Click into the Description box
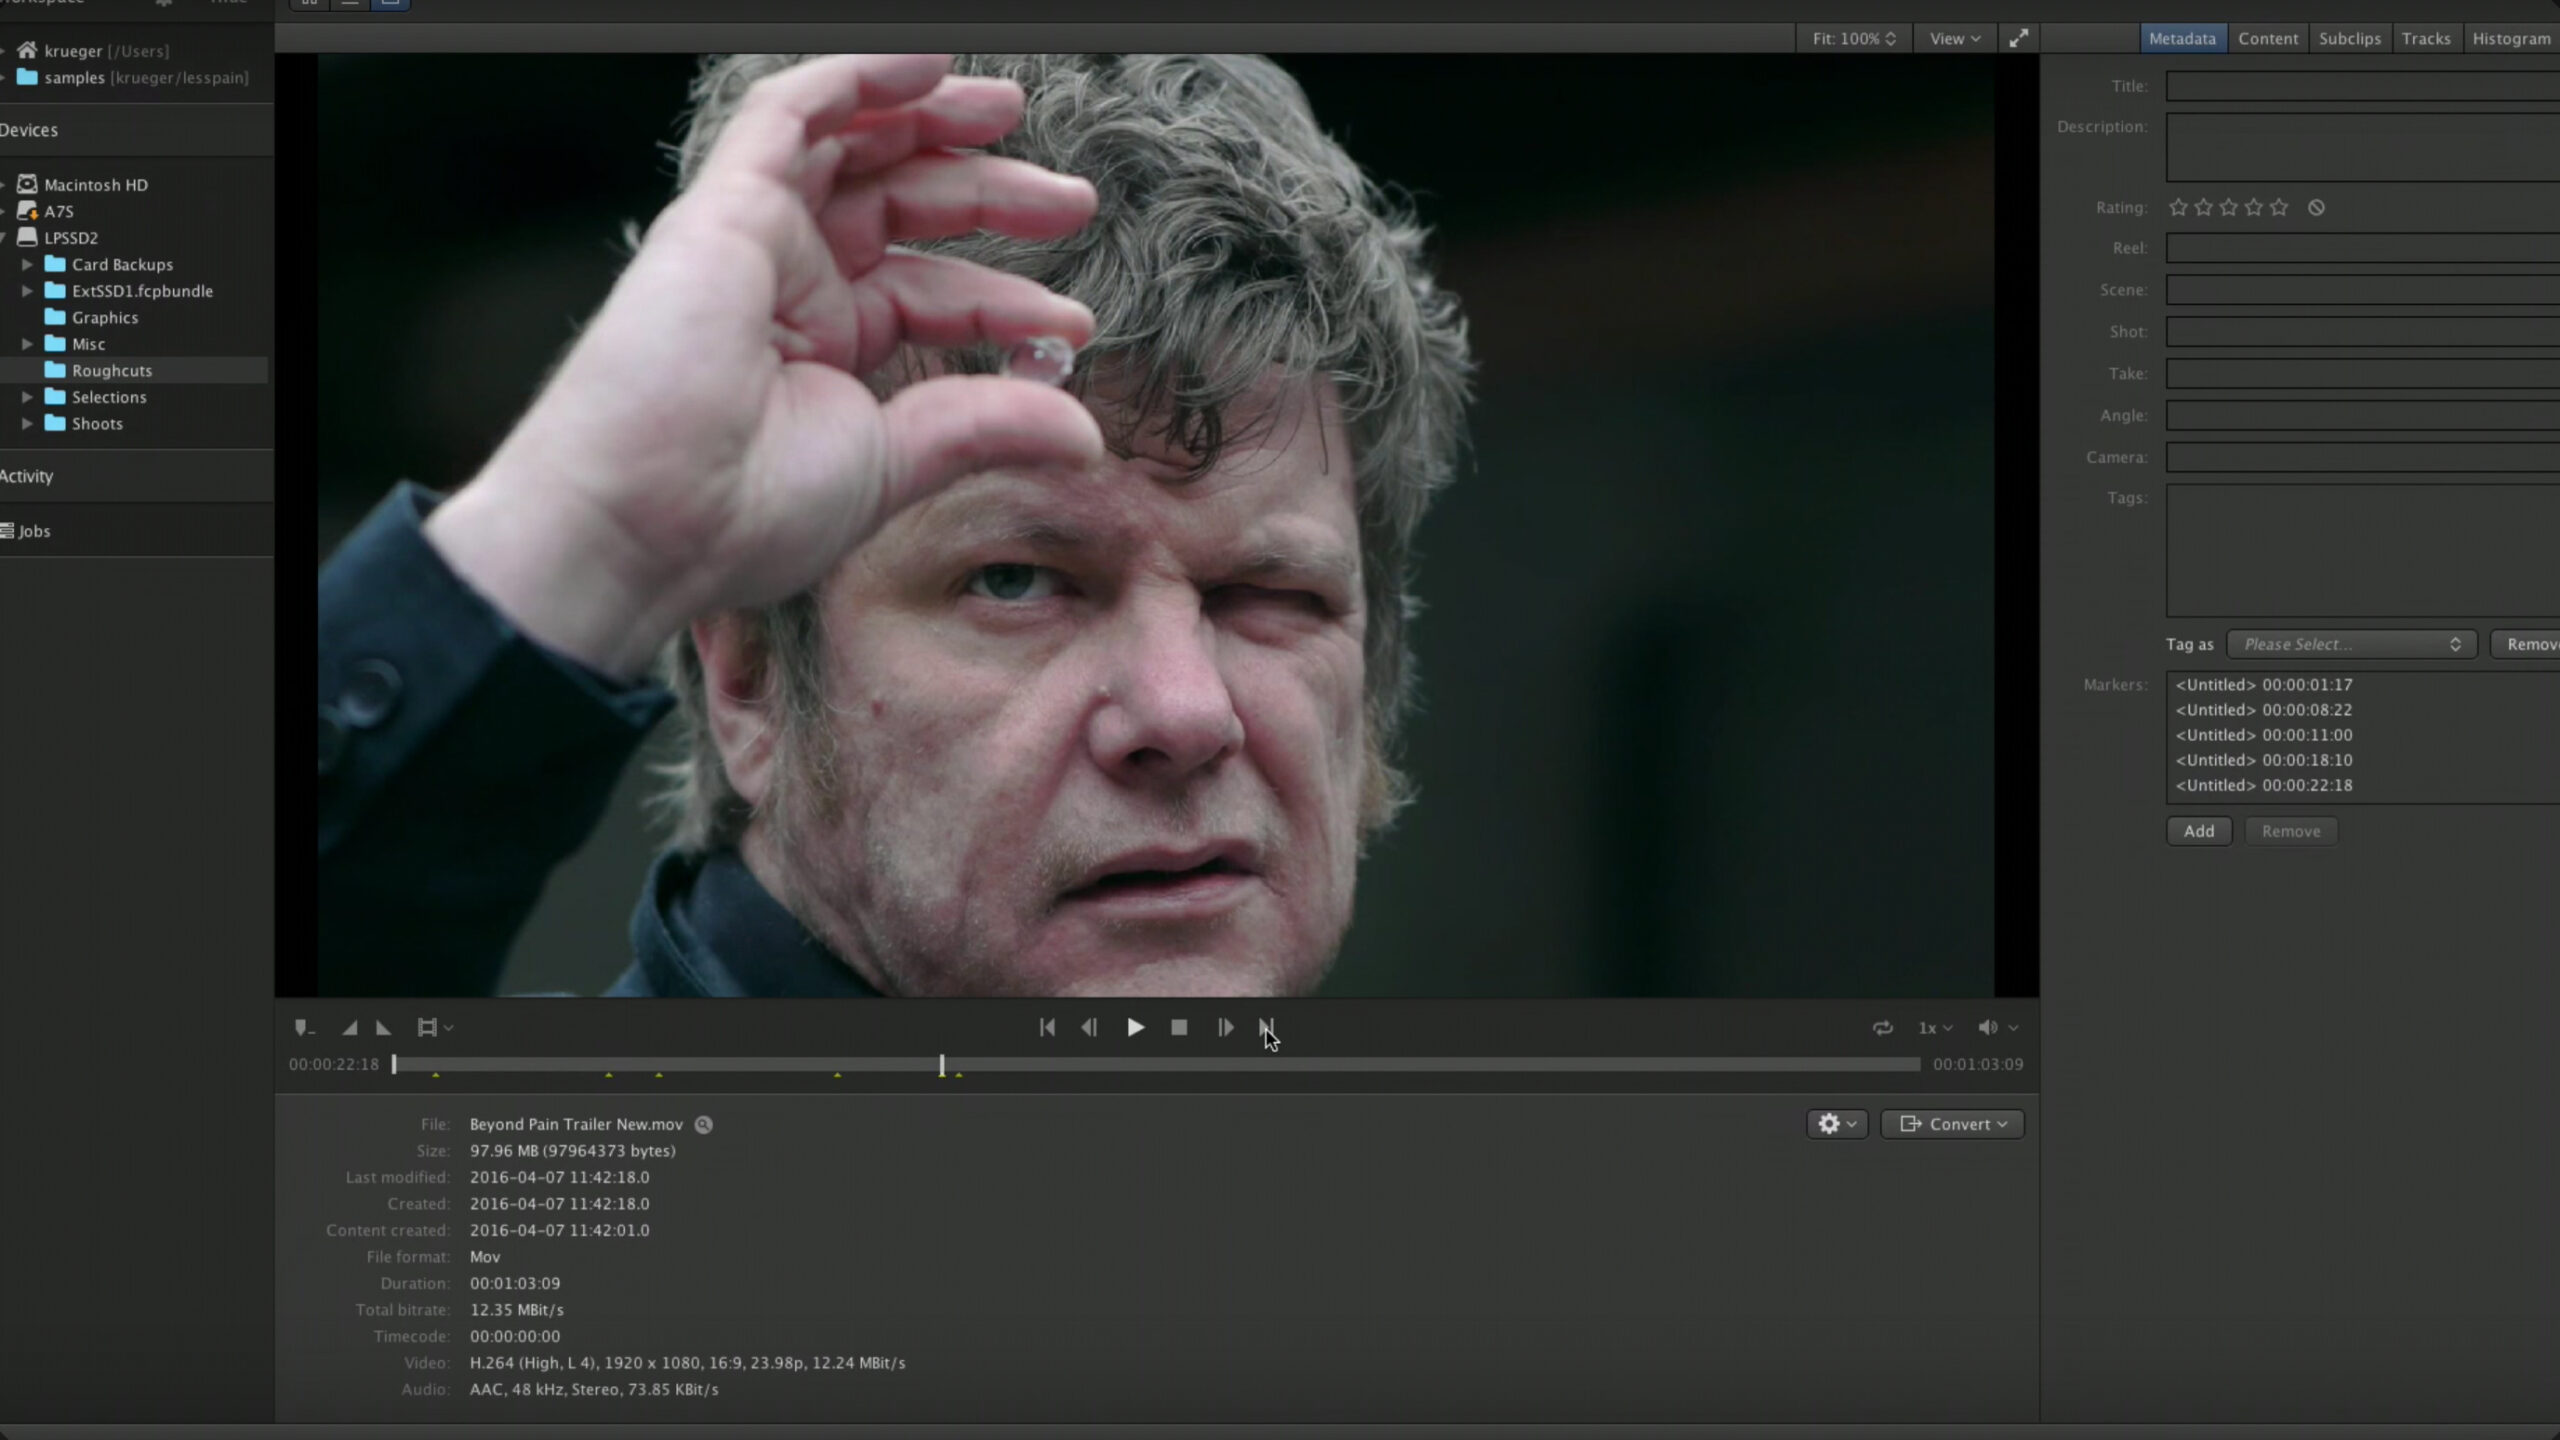The width and height of the screenshot is (2560, 1440). [x=2363, y=147]
